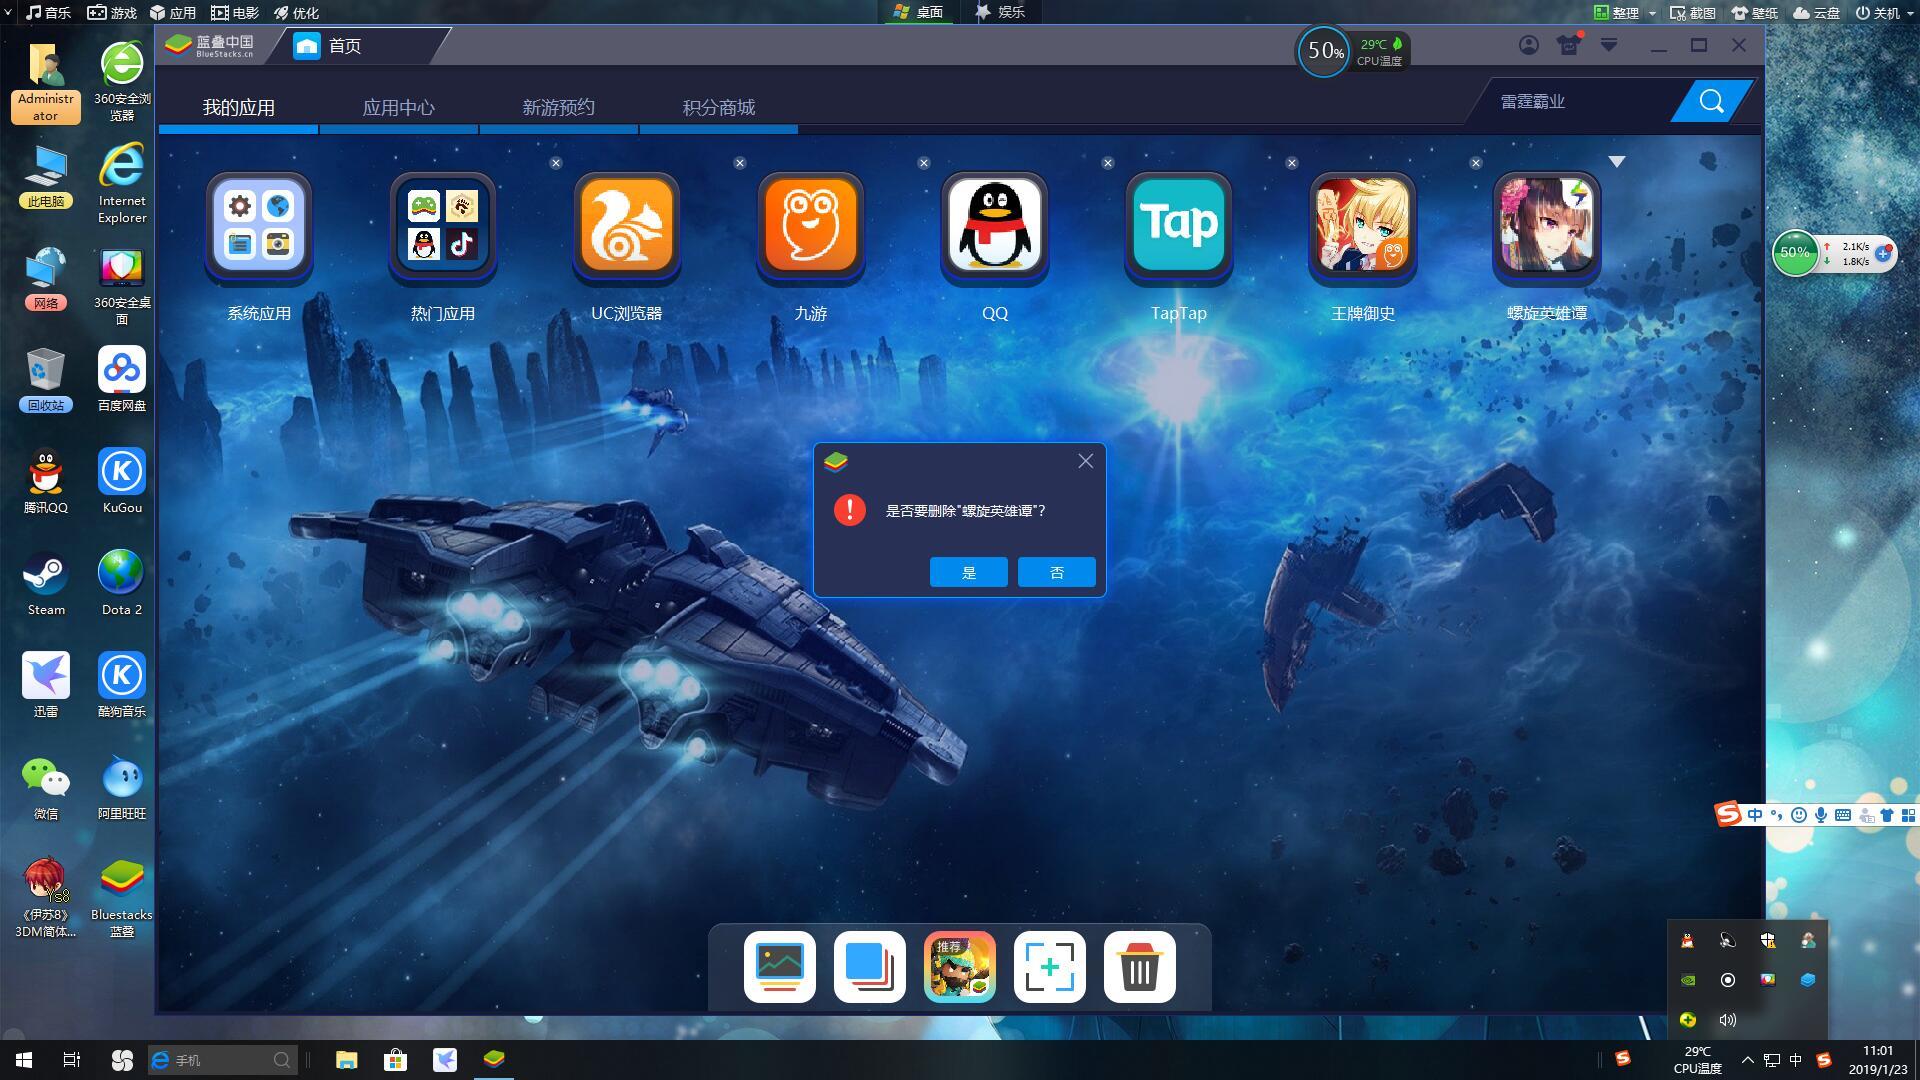
Task: Select the 微信 desktop icon
Action: tap(46, 787)
